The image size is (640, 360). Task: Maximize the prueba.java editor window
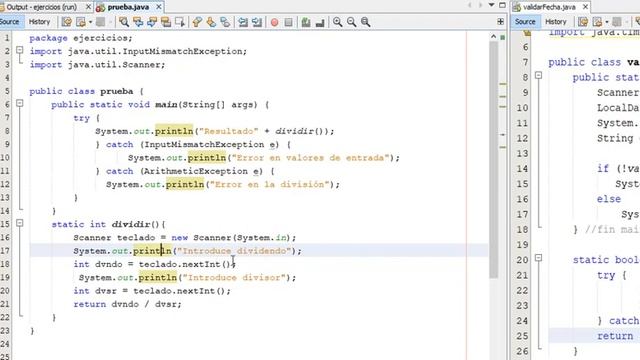pos(502,5)
